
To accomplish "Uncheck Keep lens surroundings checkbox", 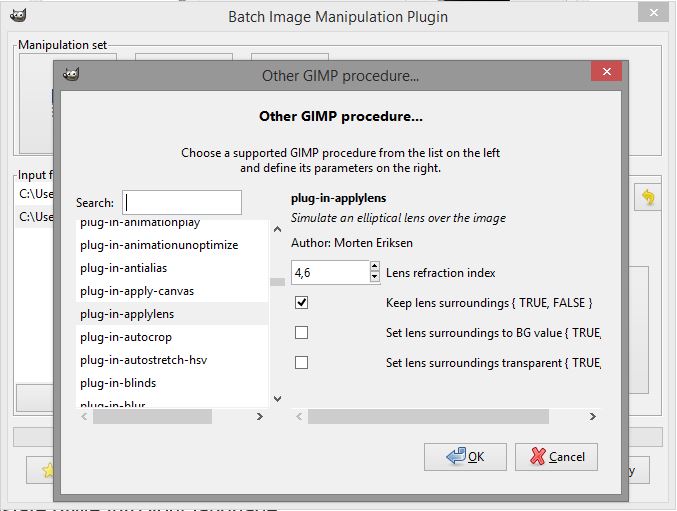I will point(301,303).
